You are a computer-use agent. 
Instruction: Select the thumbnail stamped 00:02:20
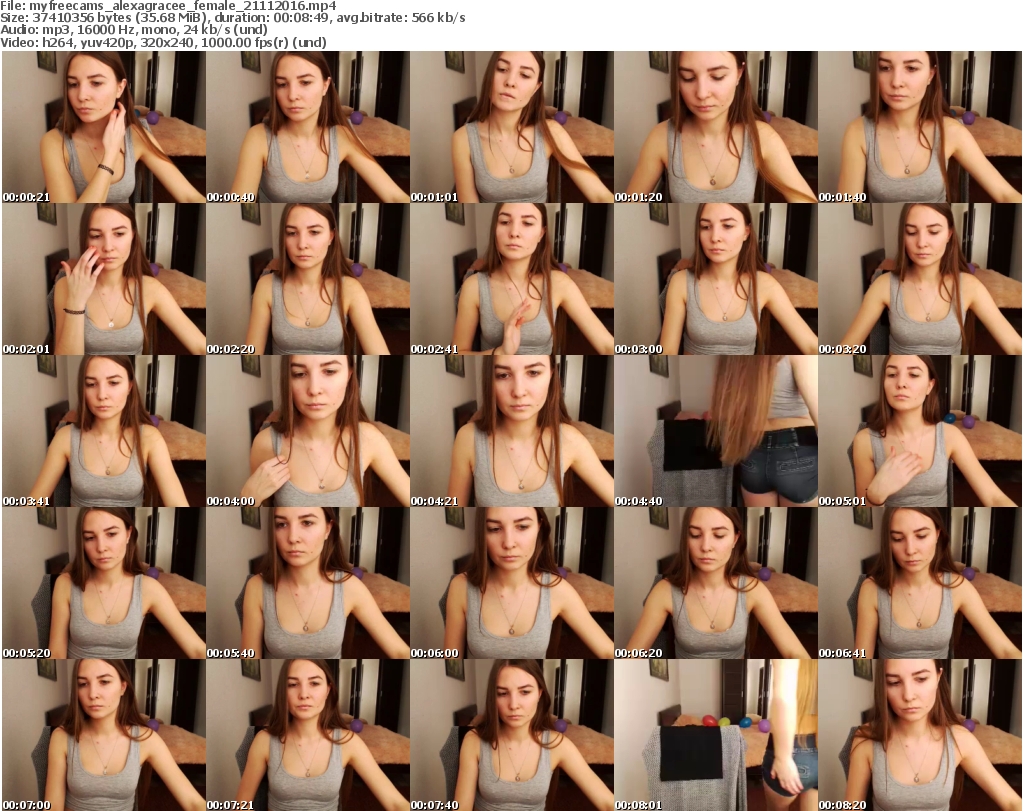308,279
